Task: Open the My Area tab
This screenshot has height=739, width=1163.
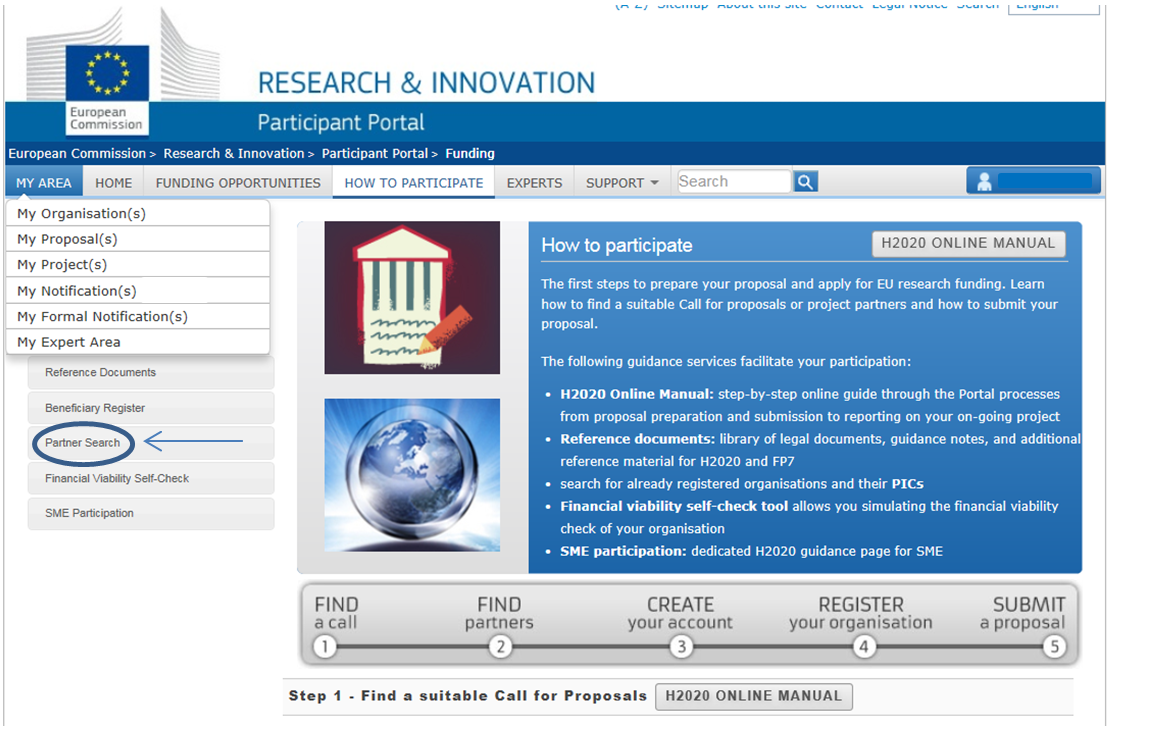Action: 44,183
